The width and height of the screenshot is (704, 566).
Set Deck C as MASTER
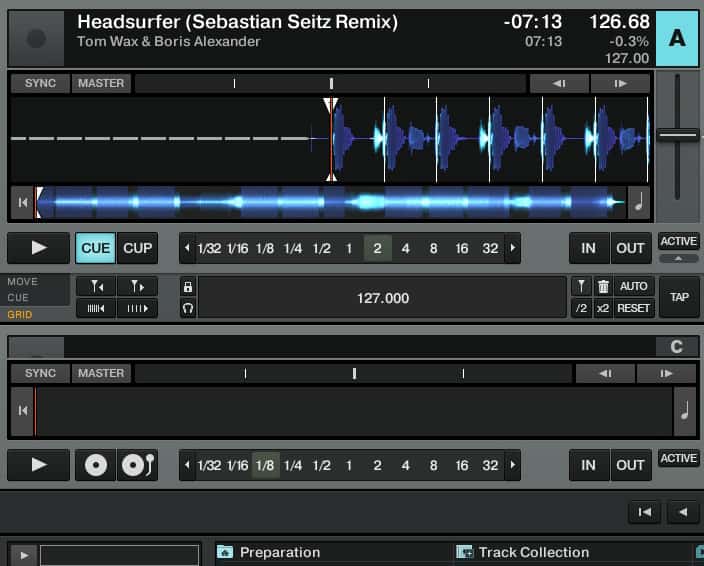pyautogui.click(x=101, y=373)
